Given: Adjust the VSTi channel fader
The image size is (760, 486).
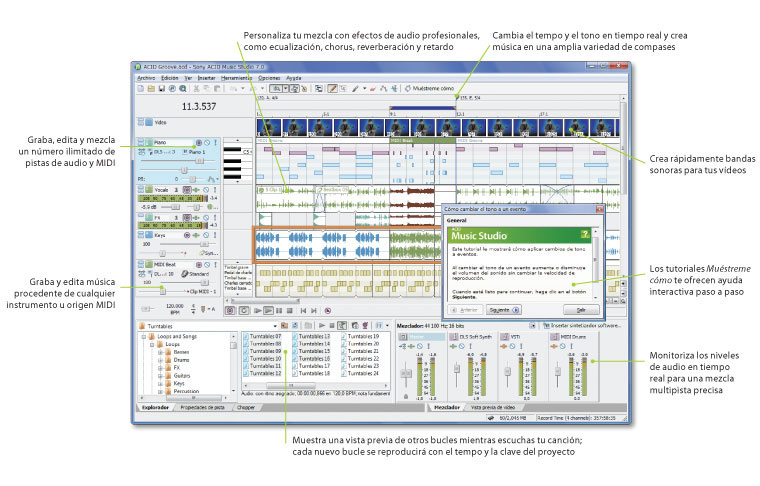Looking at the screenshot, I should pos(507,372).
